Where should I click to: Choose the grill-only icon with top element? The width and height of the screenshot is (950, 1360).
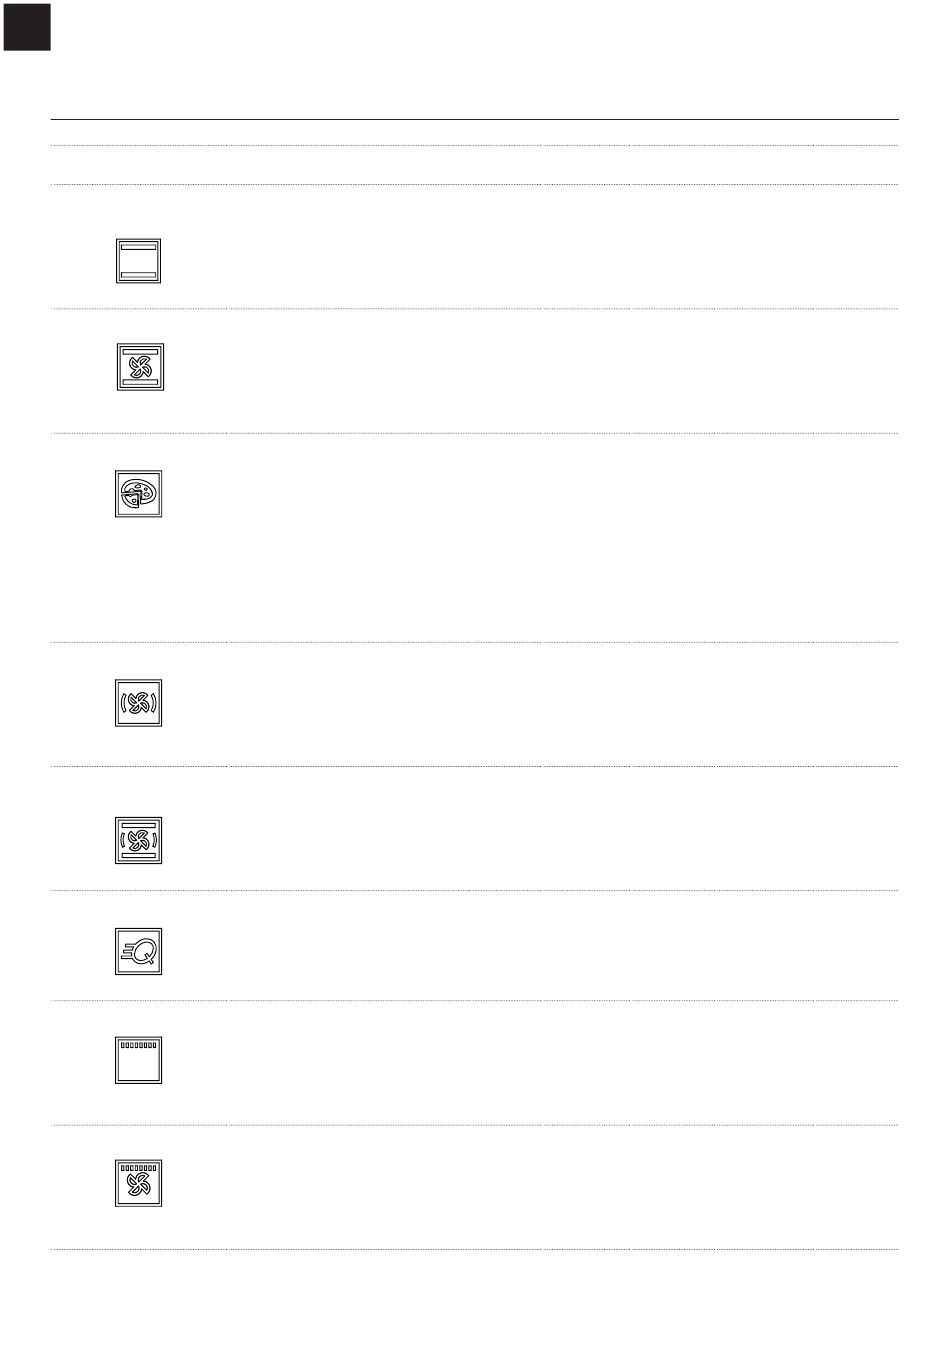pos(138,1061)
